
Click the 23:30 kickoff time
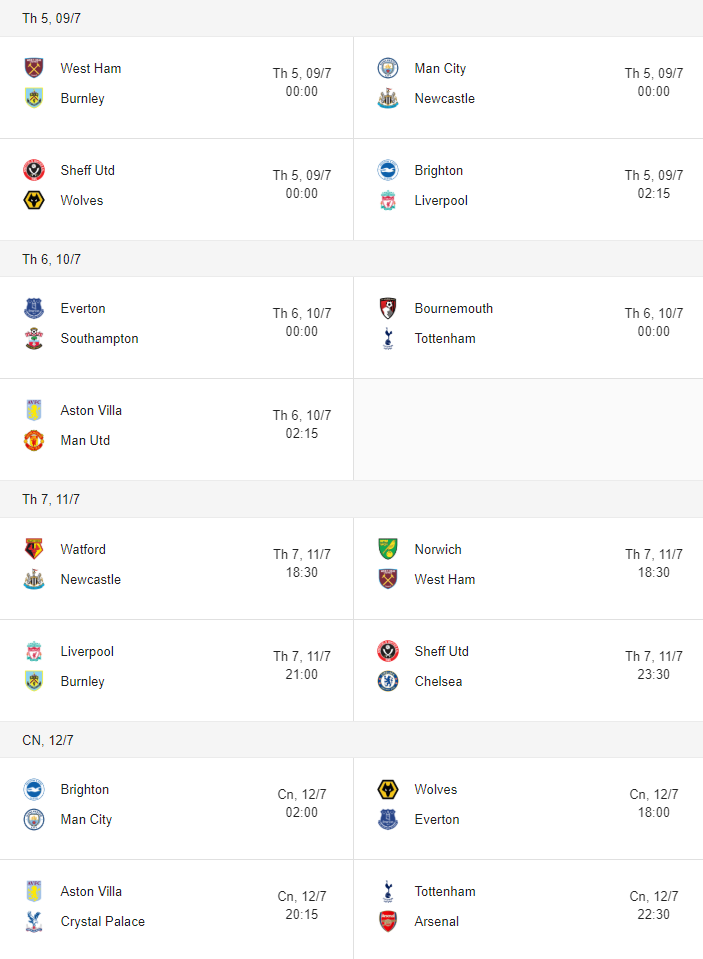pyautogui.click(x=654, y=674)
